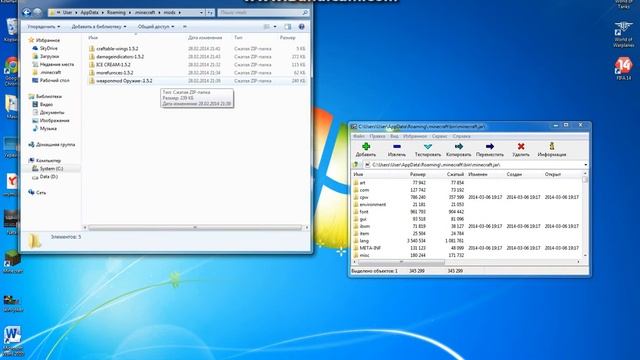Viewport: 640px width, 360px height.
Task: Open view options dropdown arrow in Explorer
Action: [275, 27]
